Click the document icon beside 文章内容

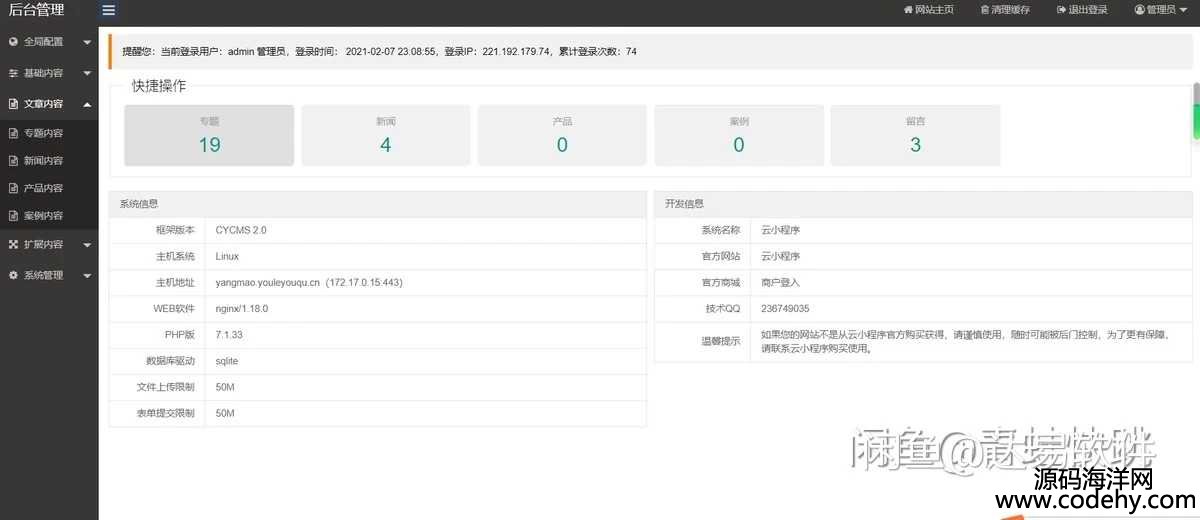tap(13, 104)
